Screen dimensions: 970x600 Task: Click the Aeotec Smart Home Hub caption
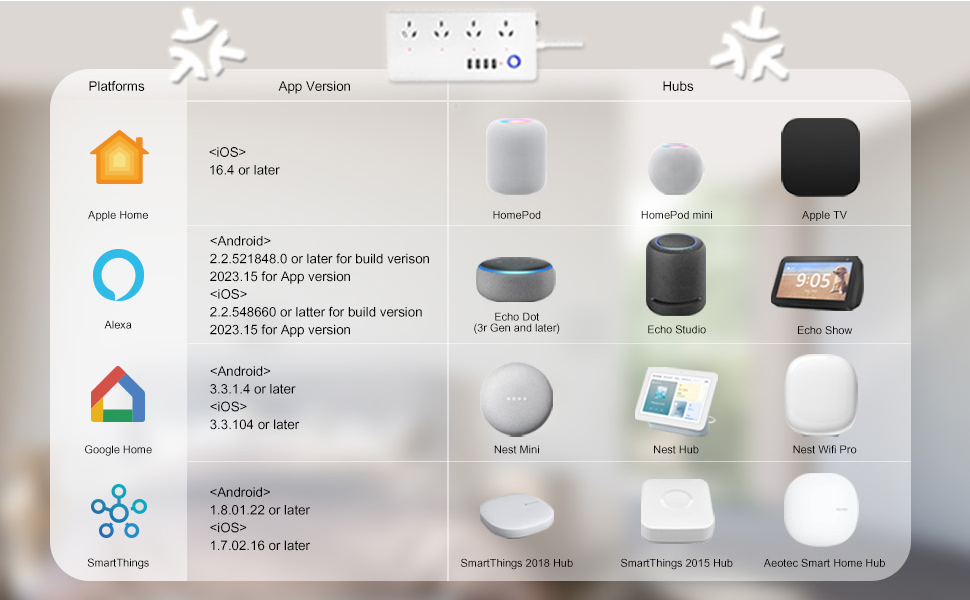pyautogui.click(x=824, y=563)
